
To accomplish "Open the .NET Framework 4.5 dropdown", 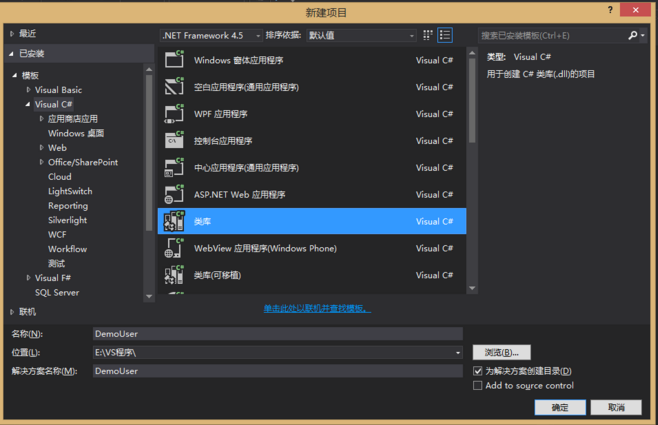I will (x=211, y=36).
